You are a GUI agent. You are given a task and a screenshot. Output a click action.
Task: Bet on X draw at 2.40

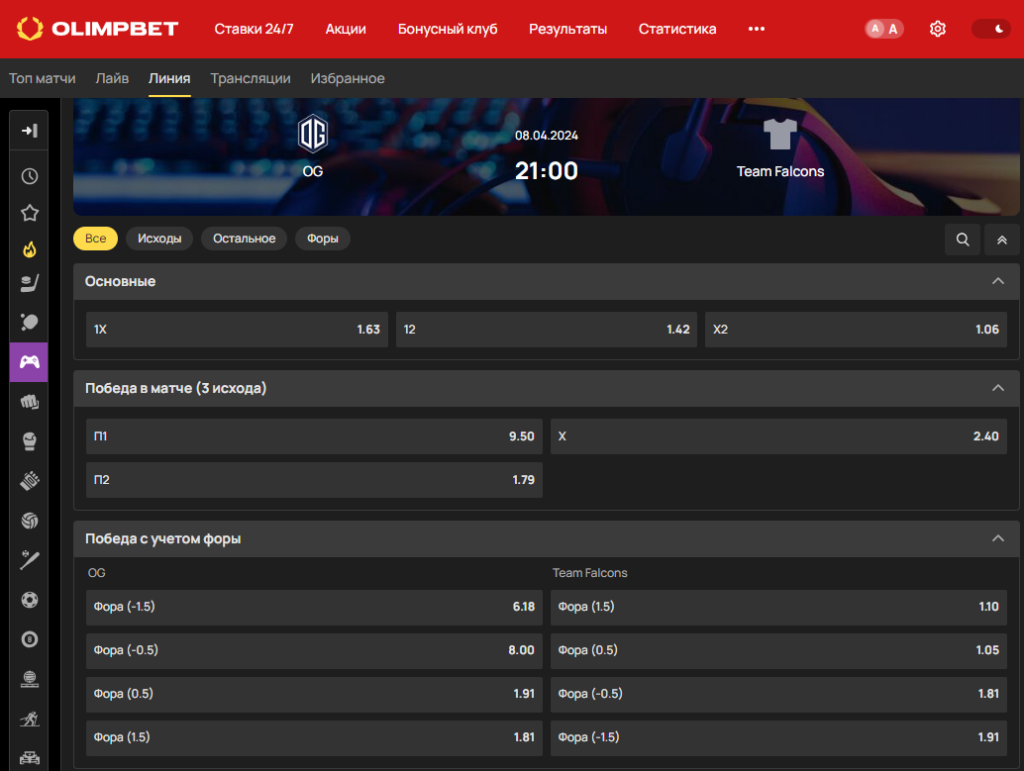point(778,437)
